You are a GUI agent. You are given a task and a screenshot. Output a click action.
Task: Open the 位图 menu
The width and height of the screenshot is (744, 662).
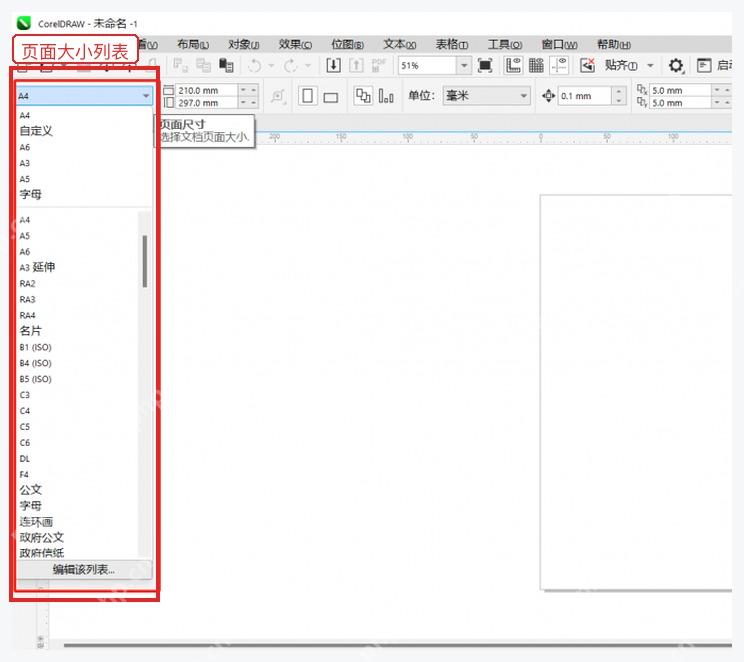tap(348, 44)
